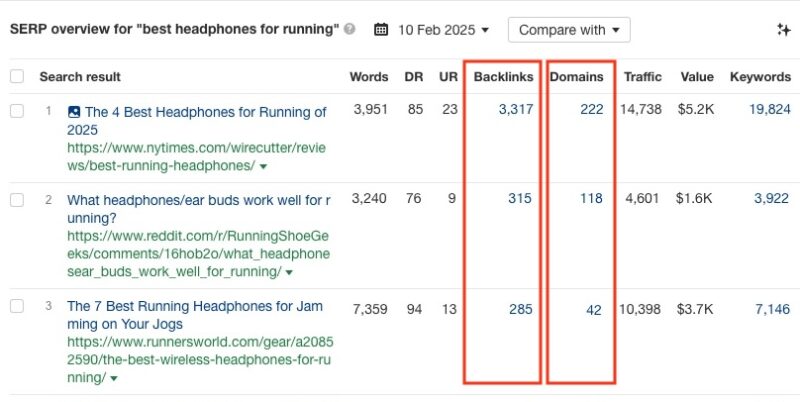Expand the reddit URL dropdown arrow
The width and height of the screenshot is (800, 402).
(289, 273)
